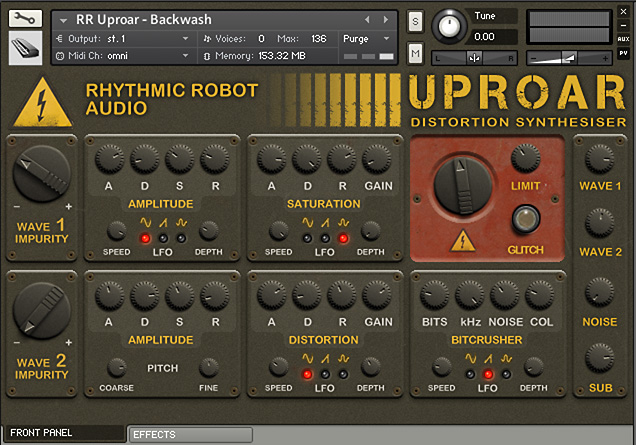Image resolution: width=636 pixels, height=445 pixels.
Task: Click the keyboard icon under the wrench
Action: pyautogui.click(x=25, y=47)
